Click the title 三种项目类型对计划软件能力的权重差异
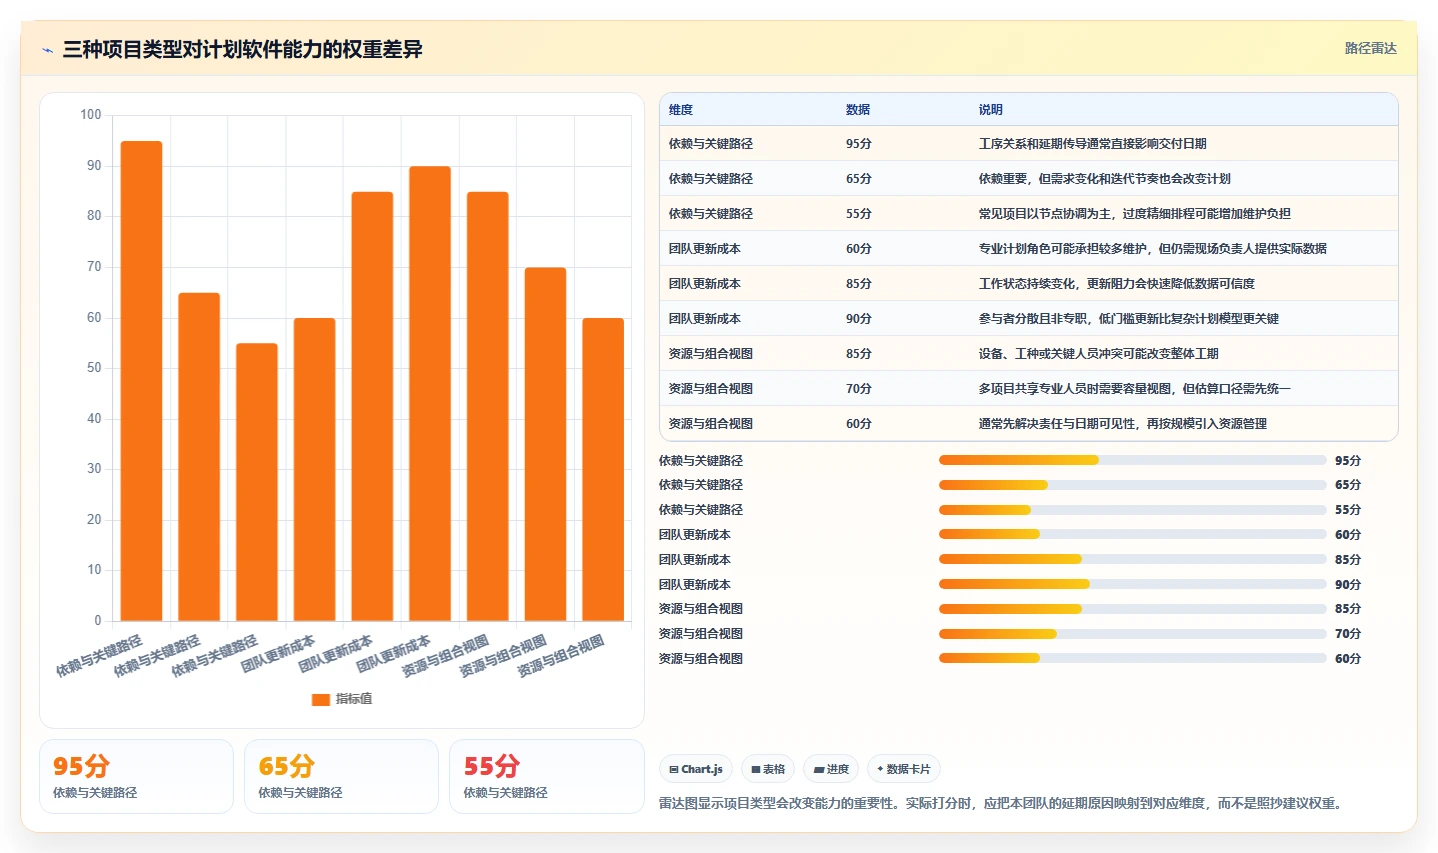1438x853 pixels. click(243, 49)
